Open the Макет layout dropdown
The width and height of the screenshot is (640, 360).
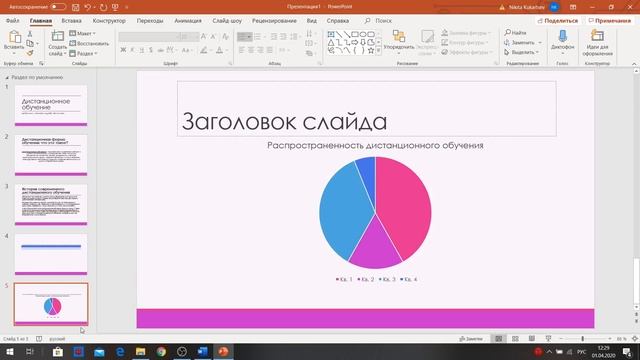pyautogui.click(x=83, y=33)
